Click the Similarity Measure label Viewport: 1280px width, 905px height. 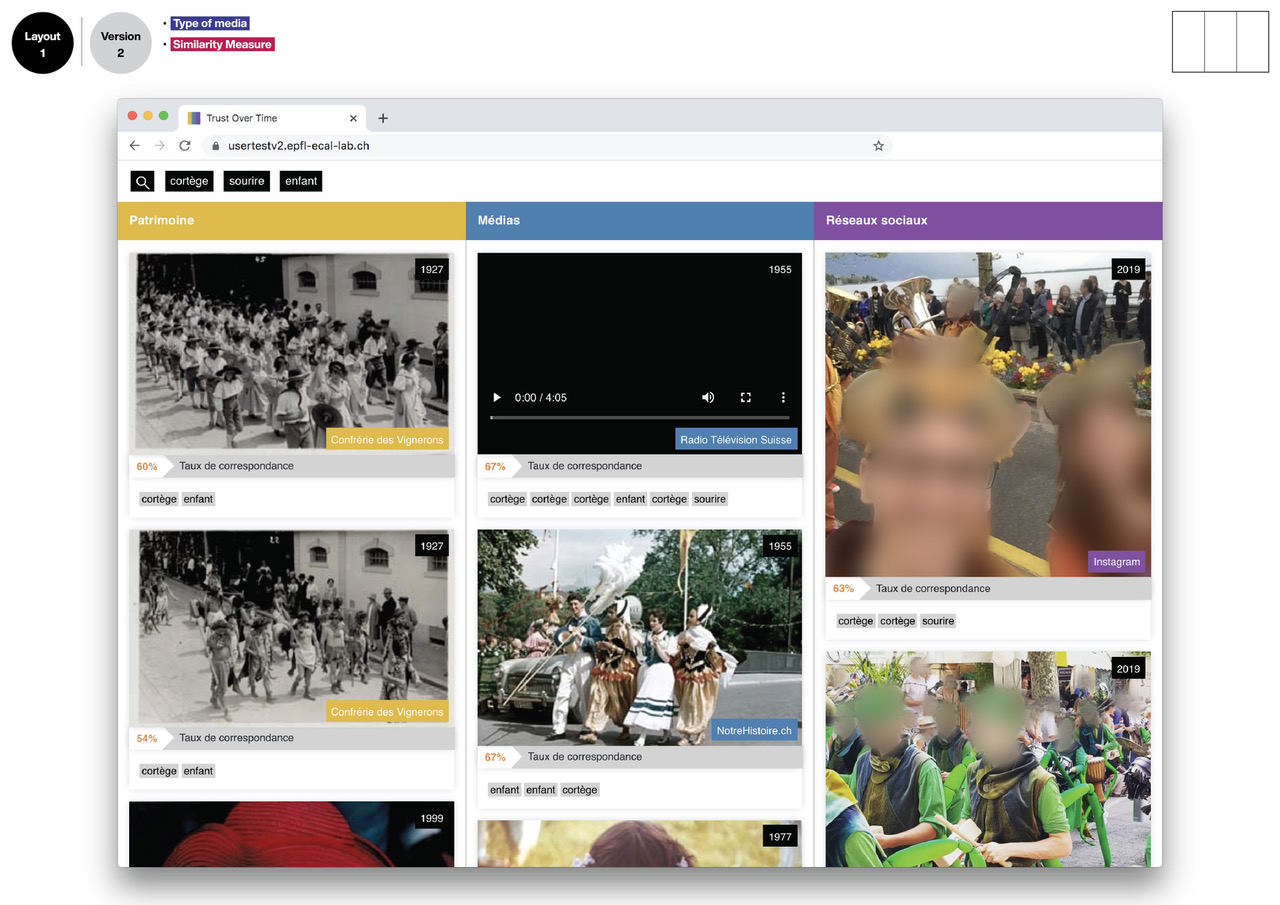click(222, 44)
